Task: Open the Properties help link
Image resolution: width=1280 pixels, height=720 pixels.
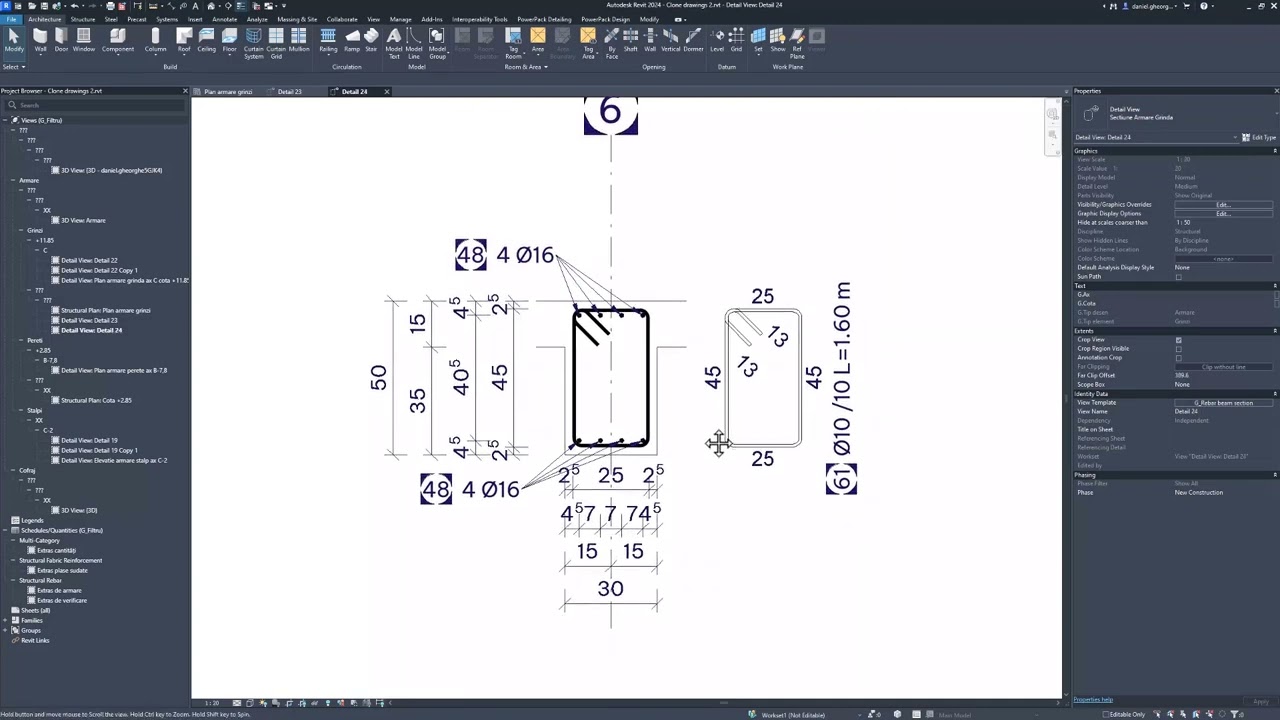Action: [1093, 700]
